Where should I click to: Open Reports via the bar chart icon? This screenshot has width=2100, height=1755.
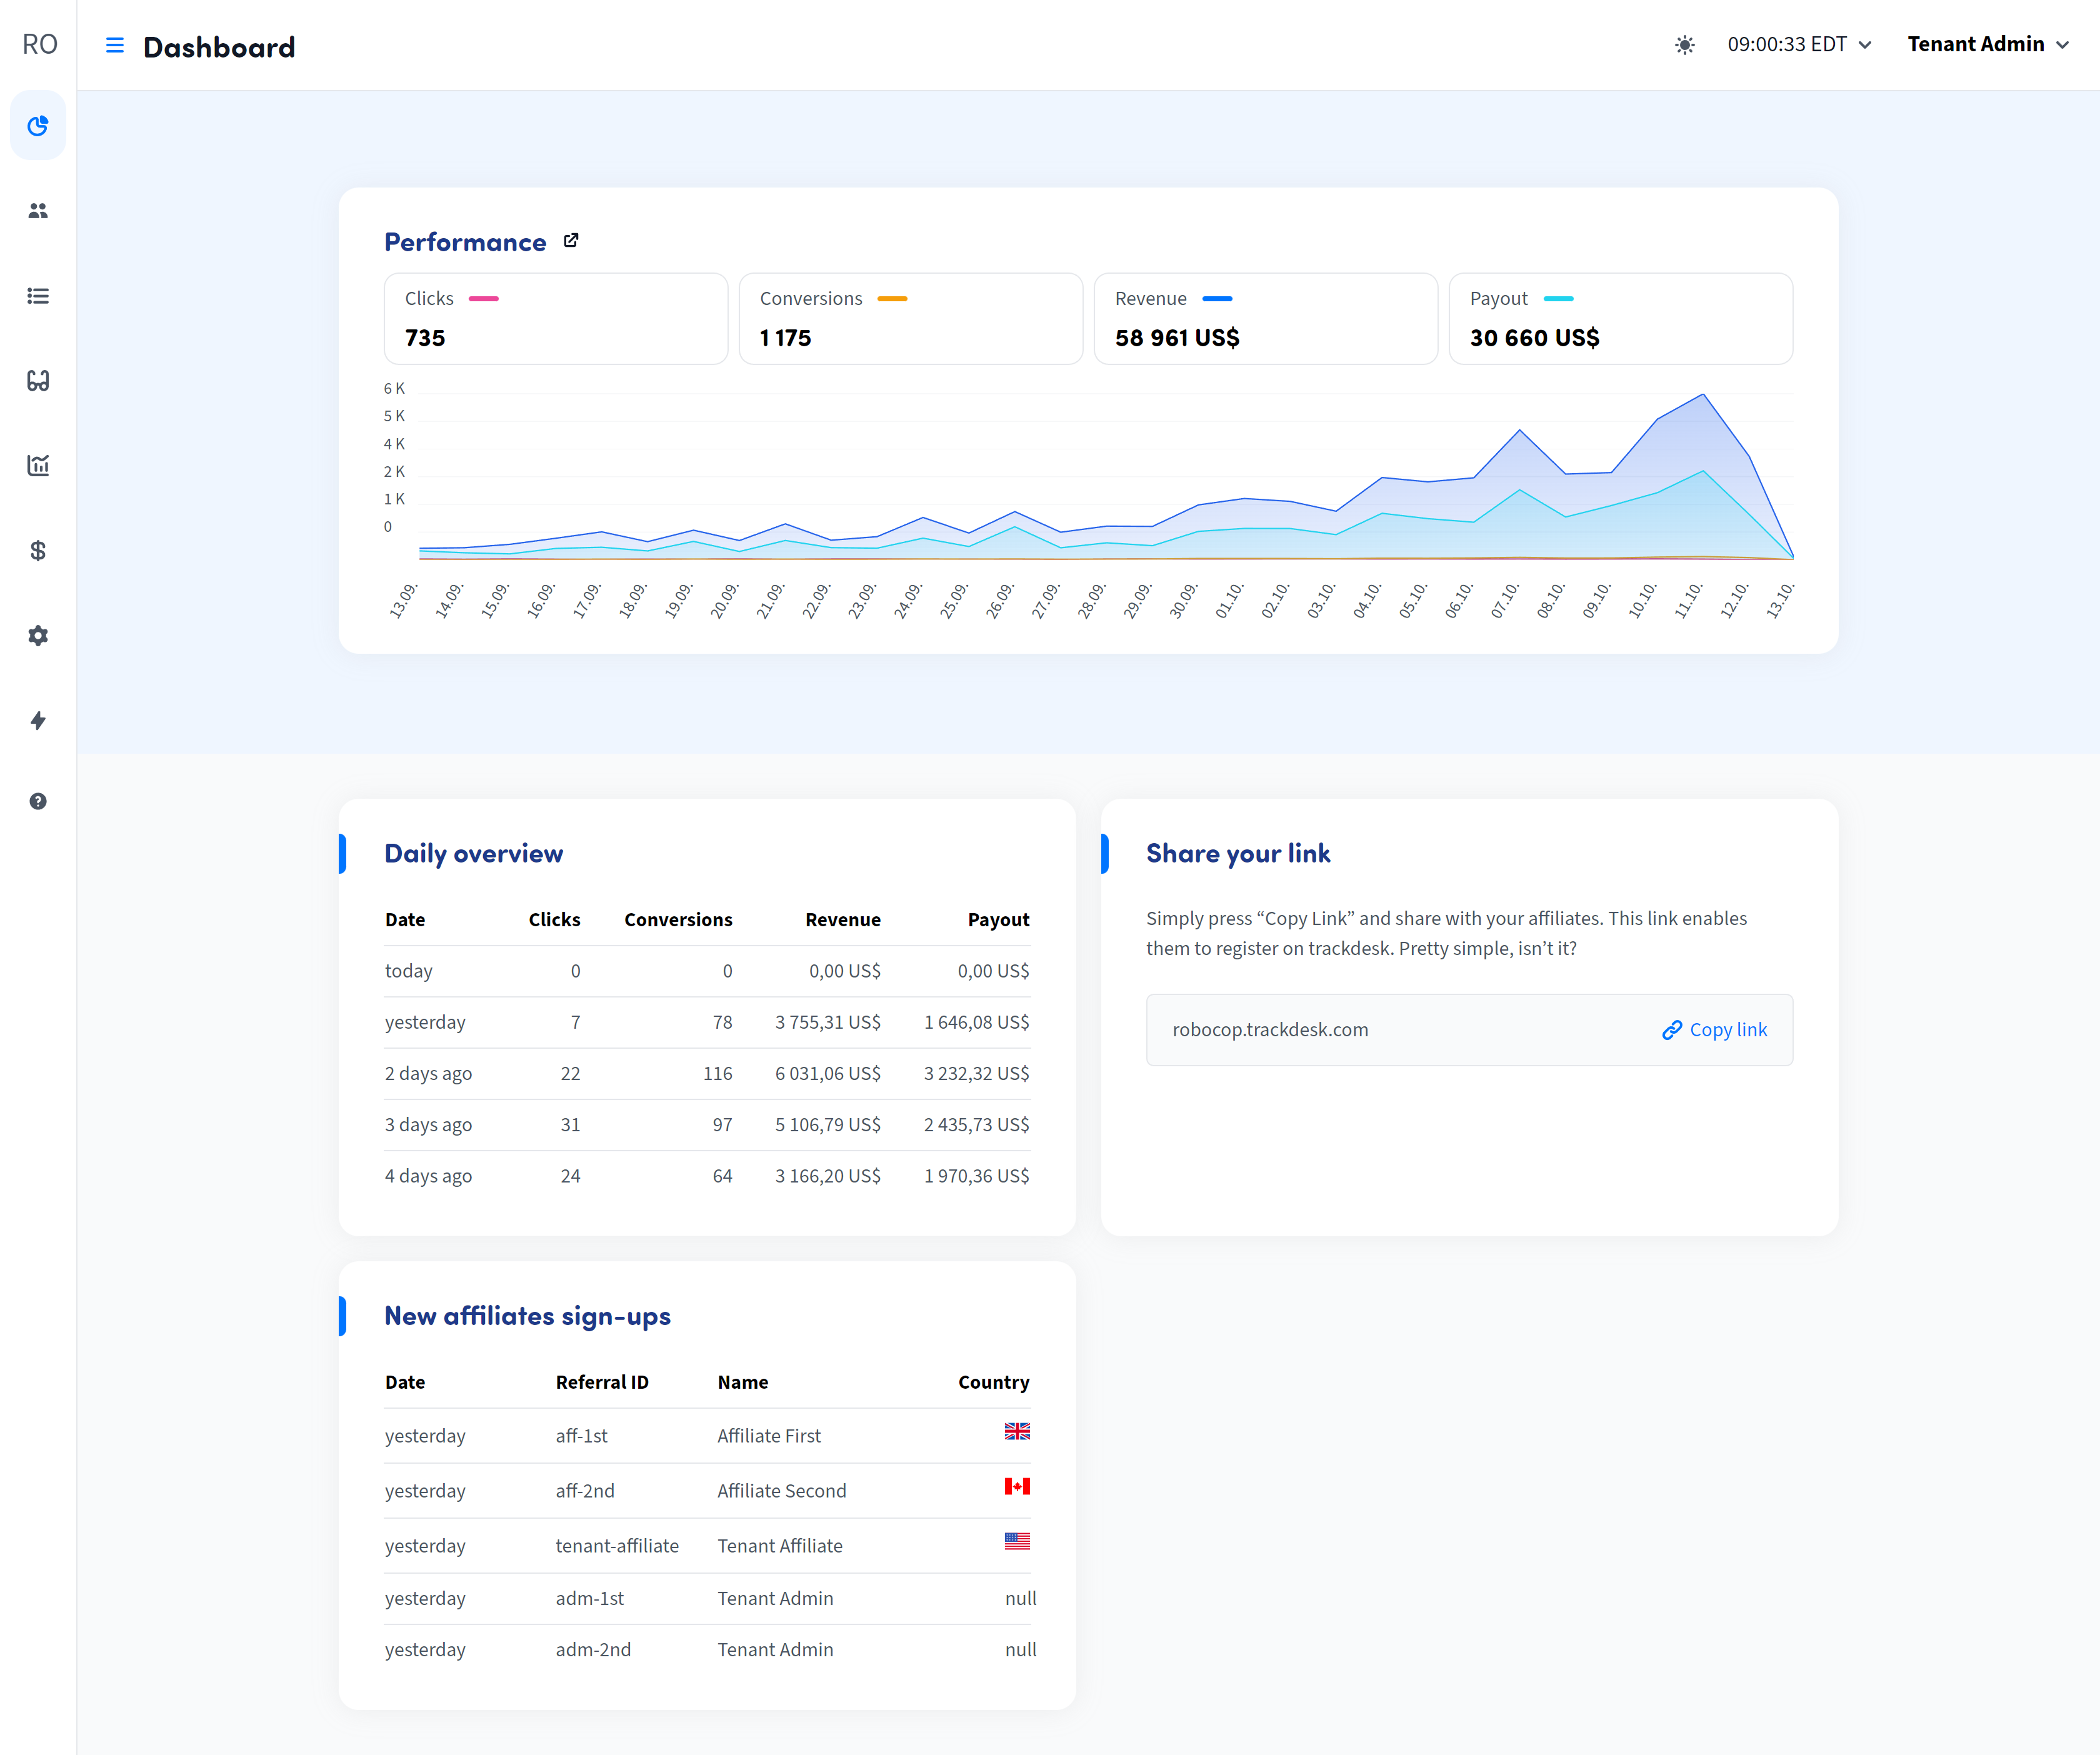37,465
